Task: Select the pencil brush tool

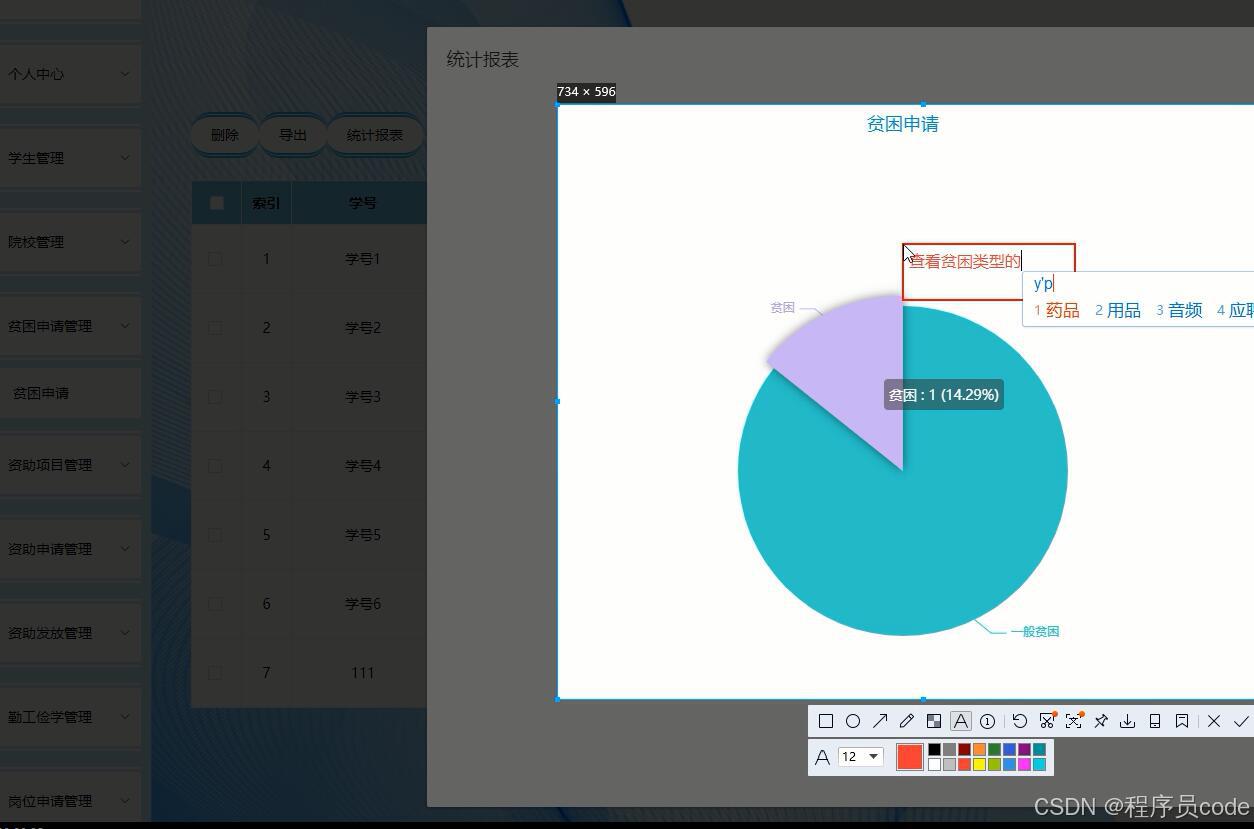Action: (x=907, y=721)
